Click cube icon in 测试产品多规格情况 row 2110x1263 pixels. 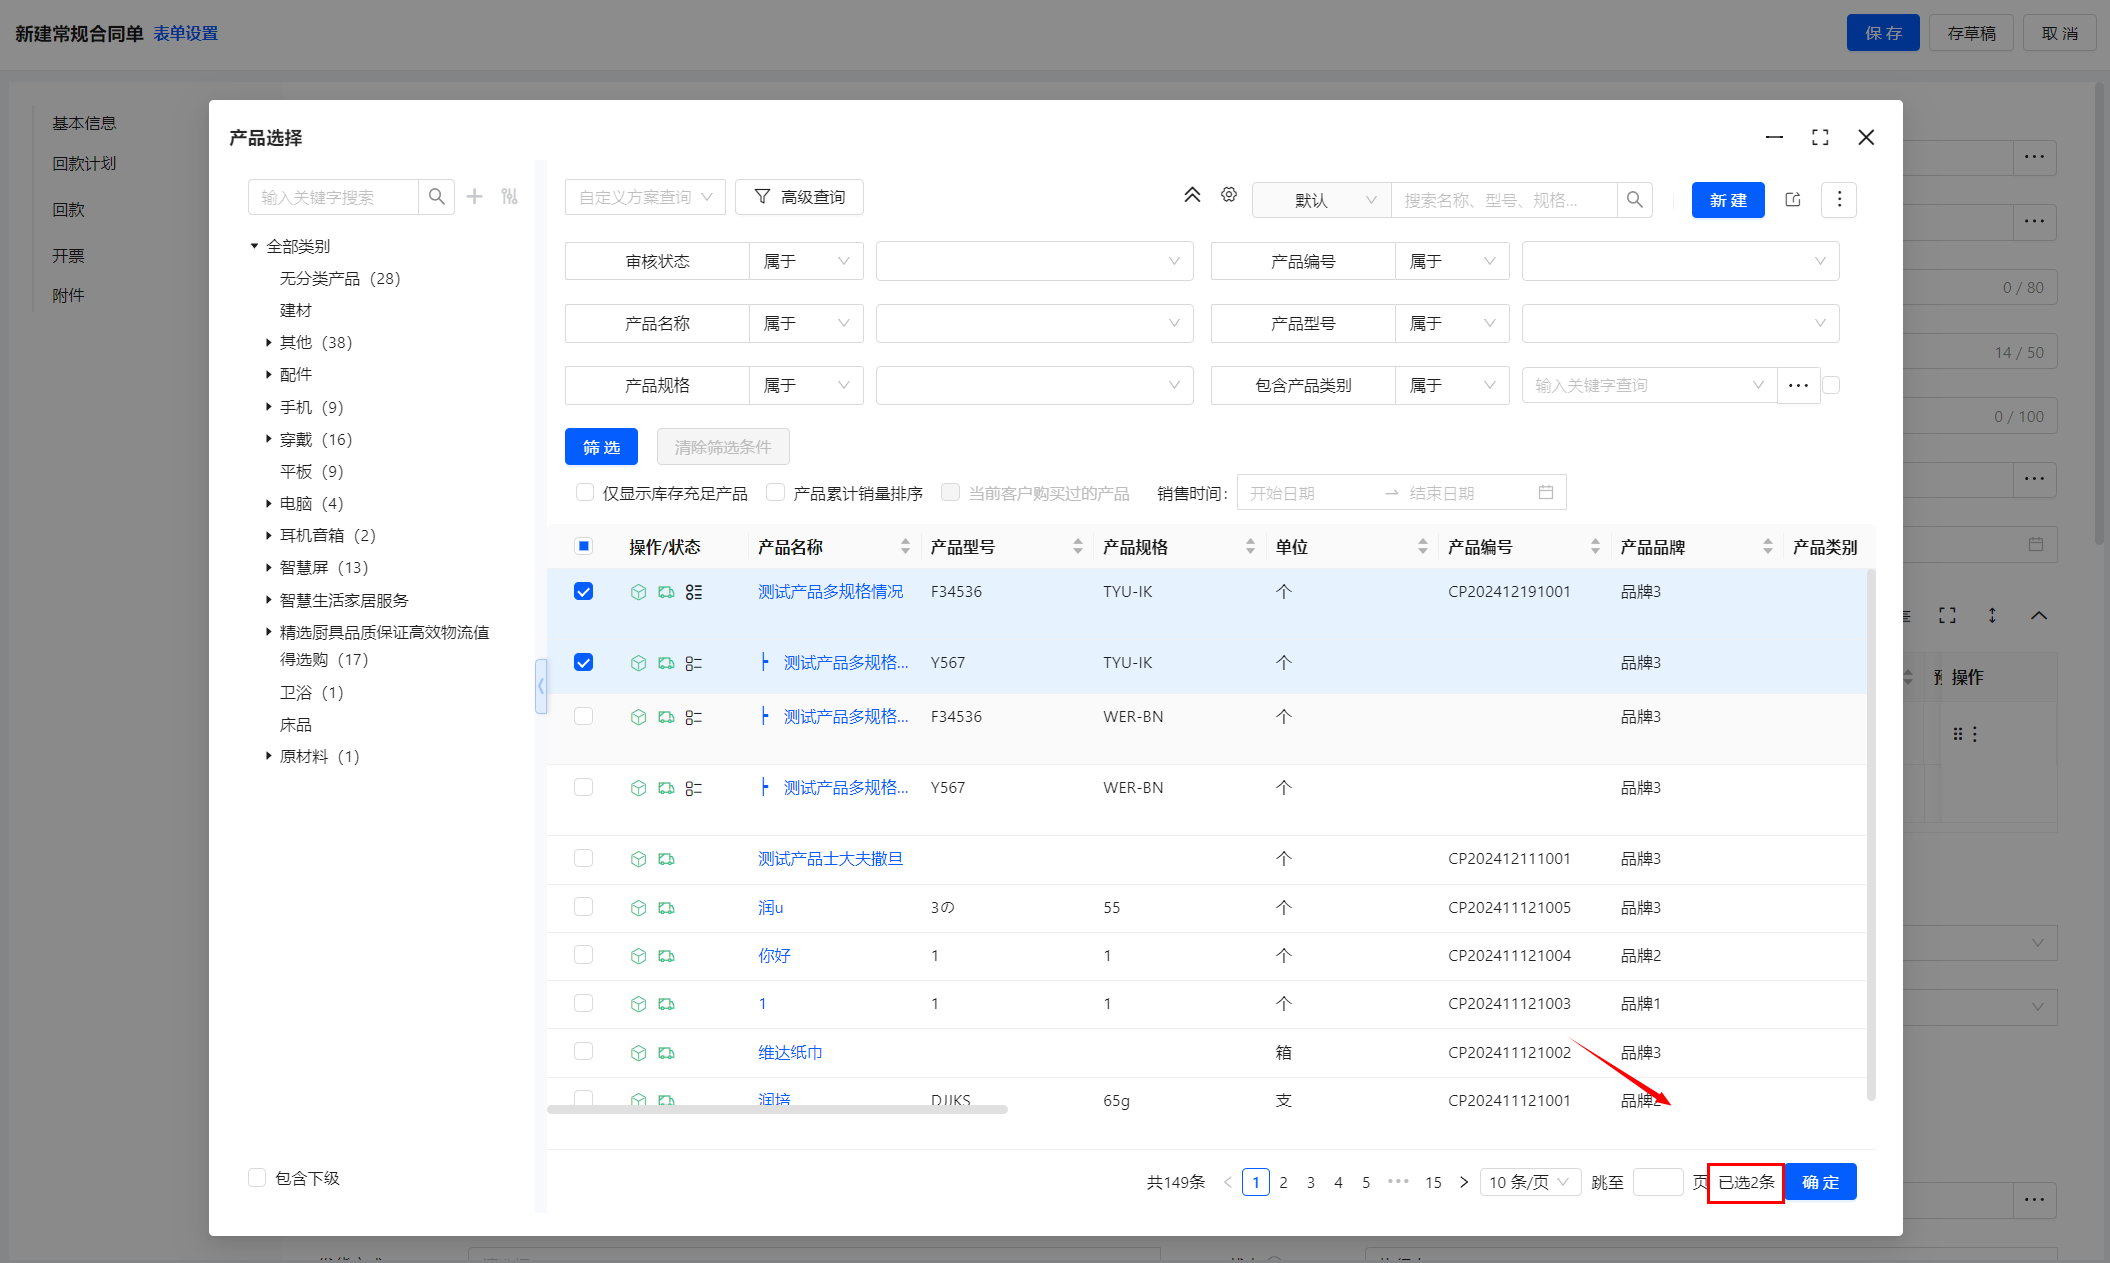(x=638, y=592)
